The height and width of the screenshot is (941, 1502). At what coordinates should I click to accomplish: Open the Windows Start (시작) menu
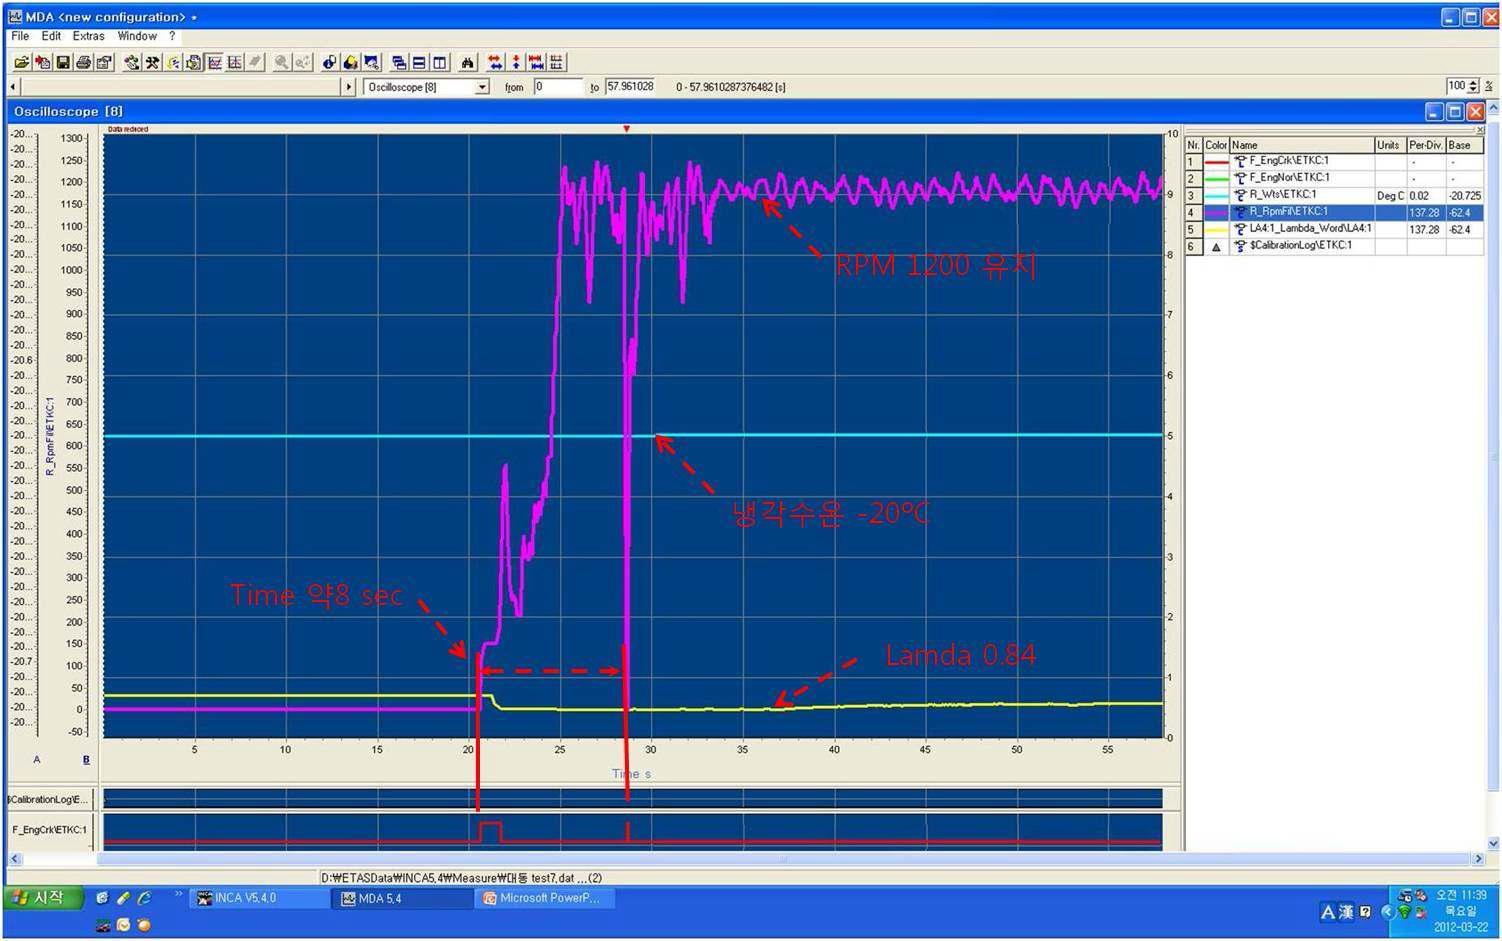(x=42, y=898)
